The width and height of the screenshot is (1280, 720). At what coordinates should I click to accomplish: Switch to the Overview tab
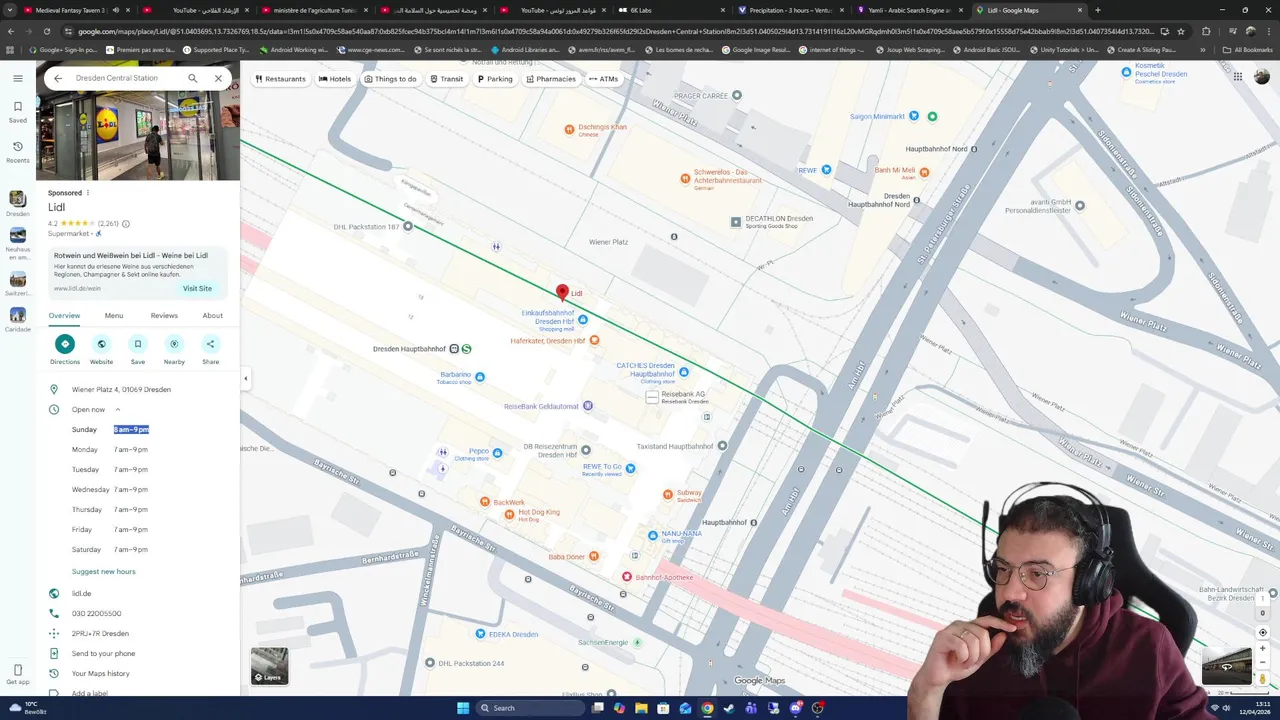click(64, 315)
